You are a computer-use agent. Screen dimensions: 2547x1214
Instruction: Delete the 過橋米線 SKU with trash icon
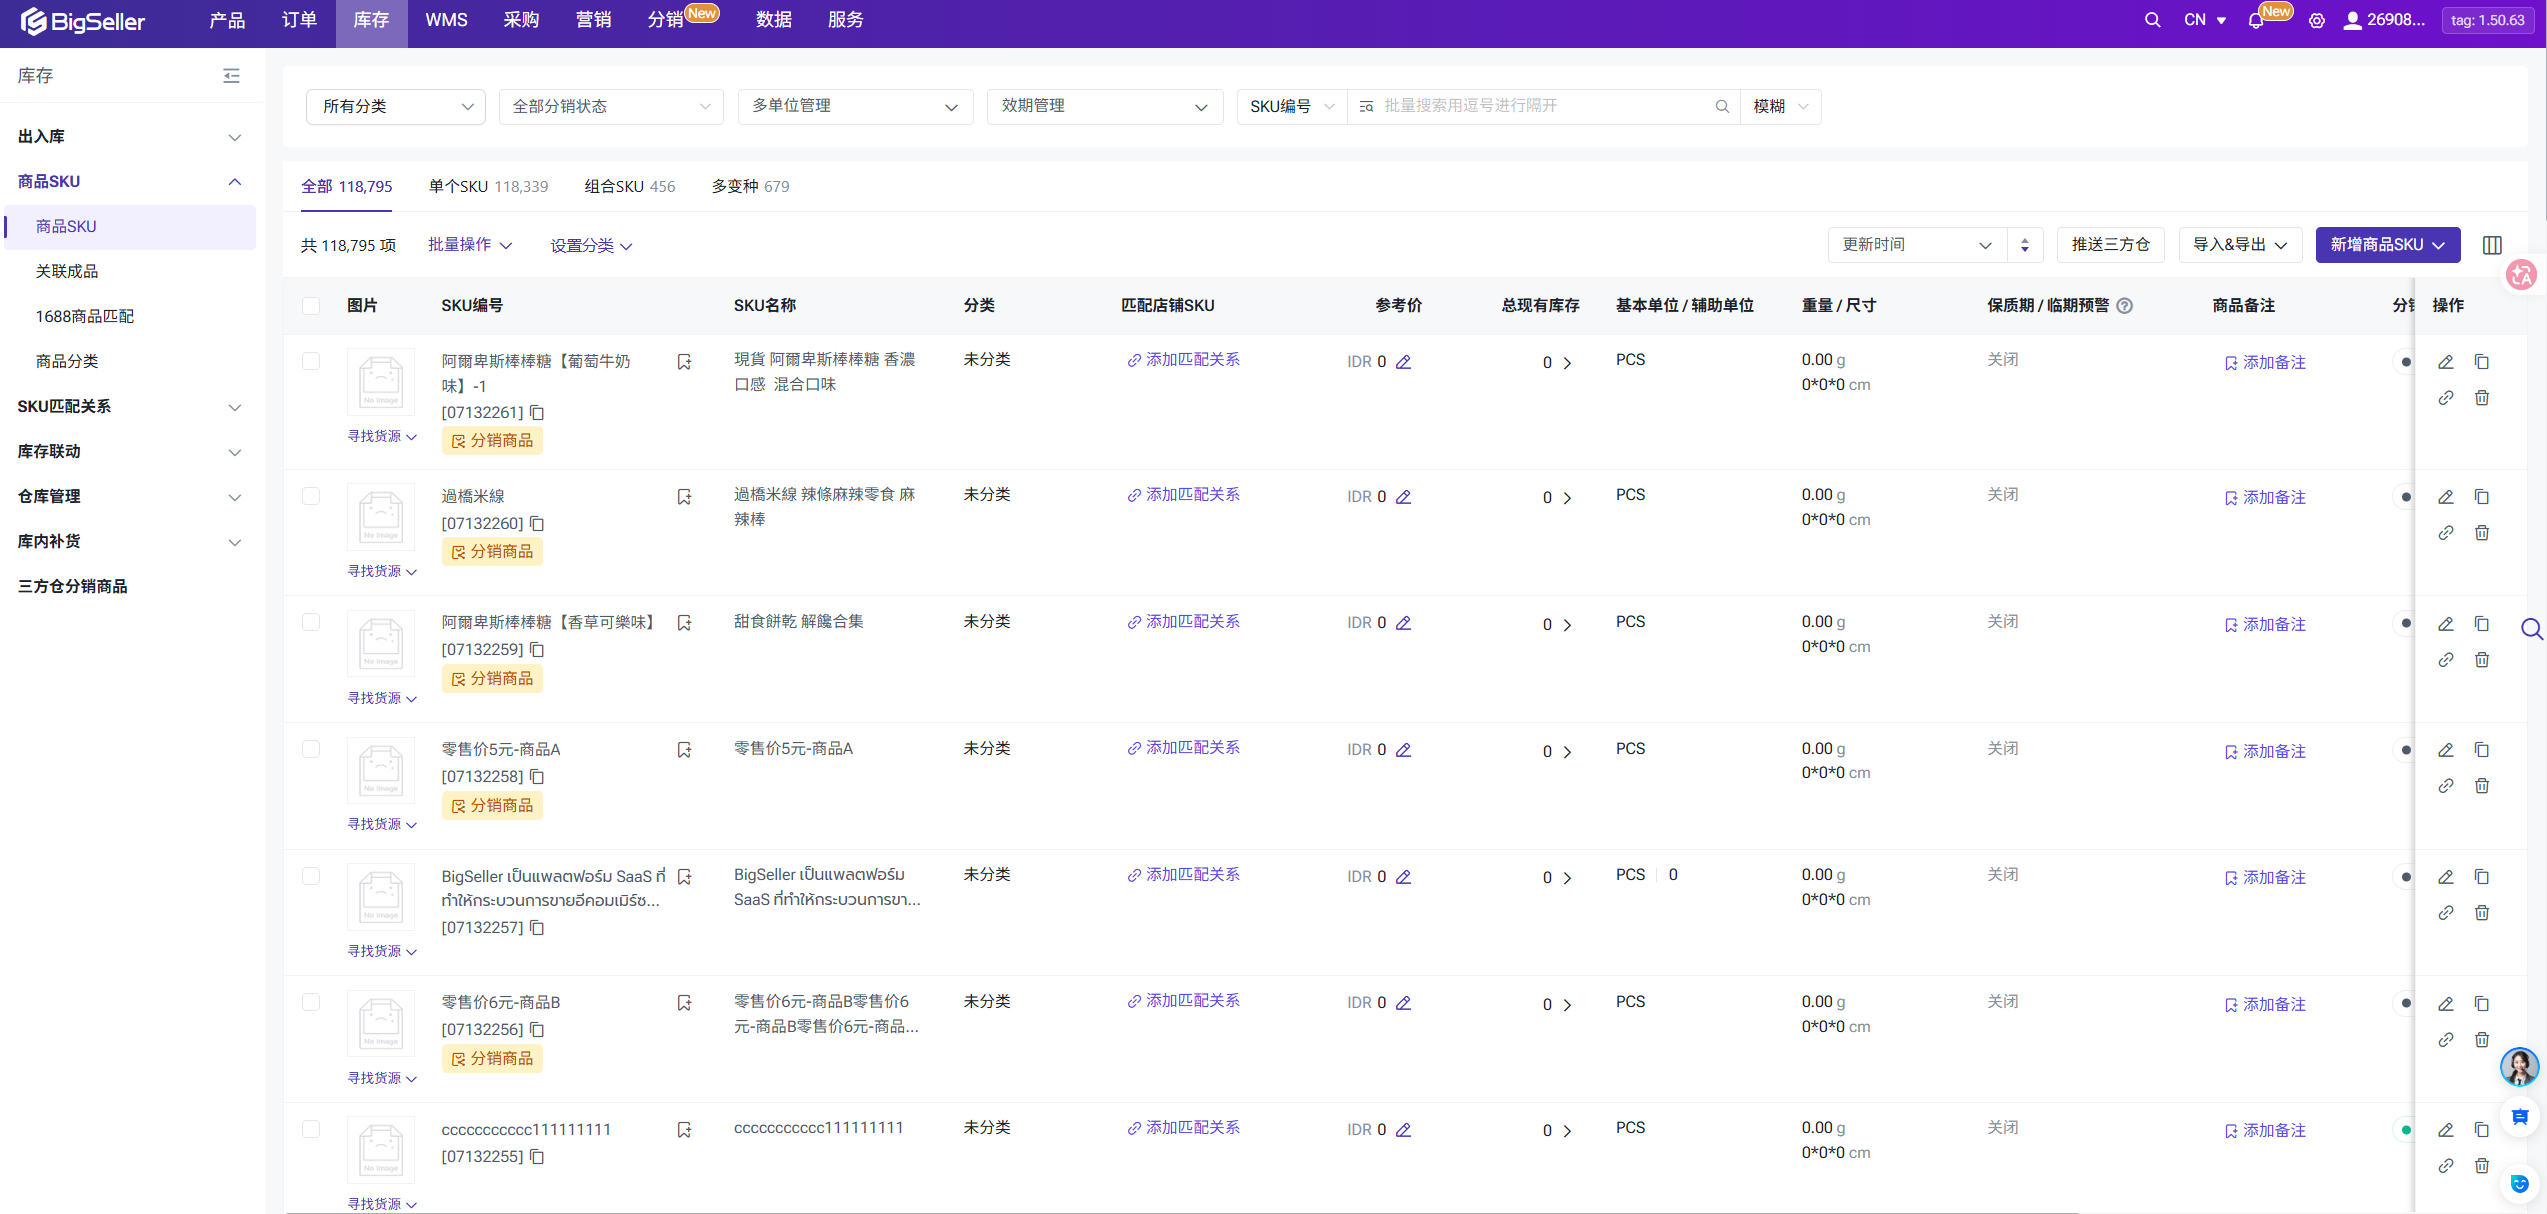coord(2481,533)
